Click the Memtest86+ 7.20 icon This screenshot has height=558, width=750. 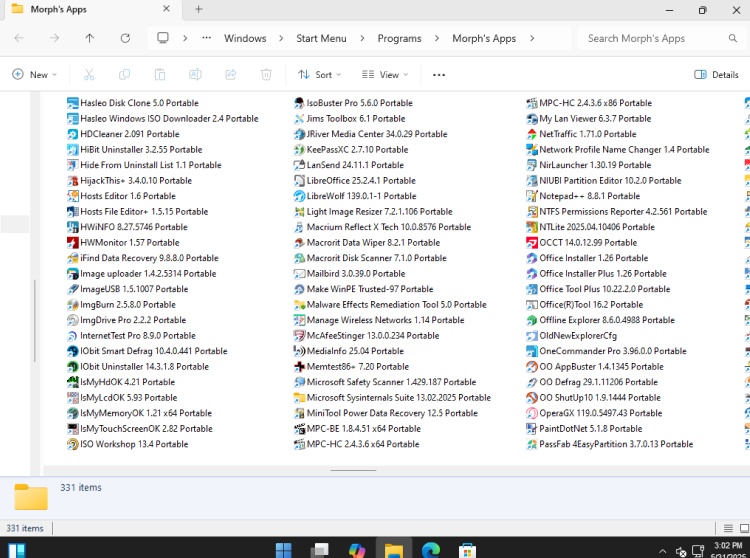(299, 367)
